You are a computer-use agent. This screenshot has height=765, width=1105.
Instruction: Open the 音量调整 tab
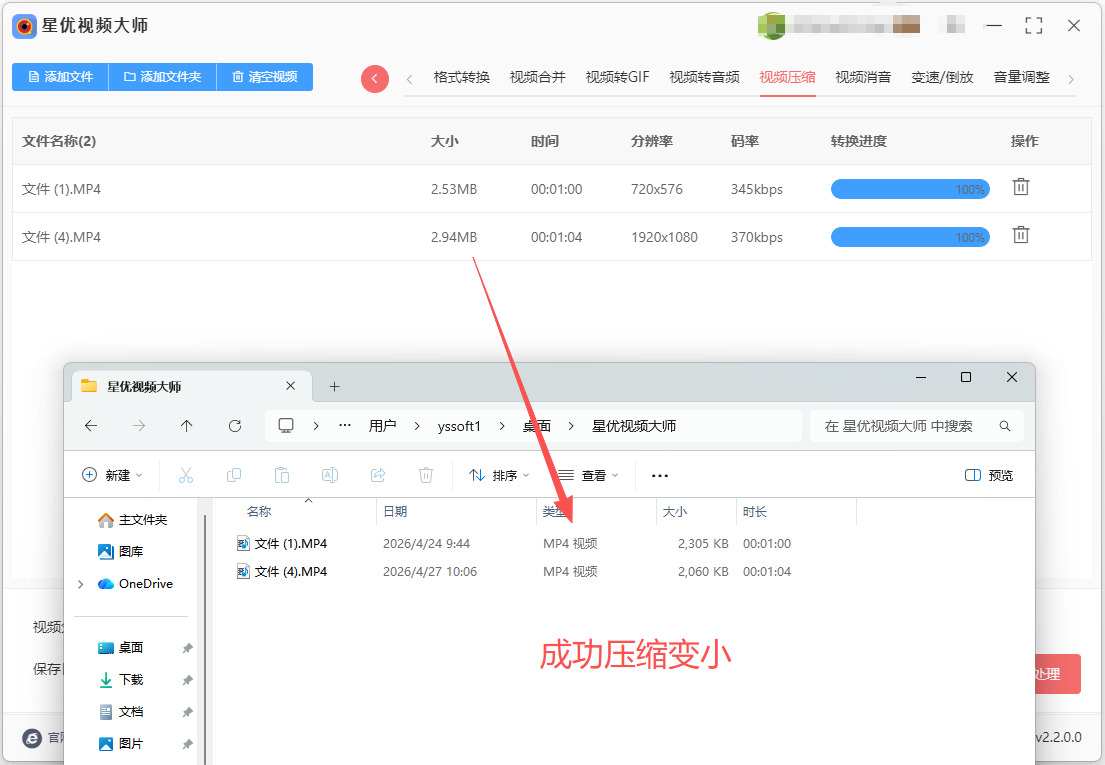coord(1021,77)
